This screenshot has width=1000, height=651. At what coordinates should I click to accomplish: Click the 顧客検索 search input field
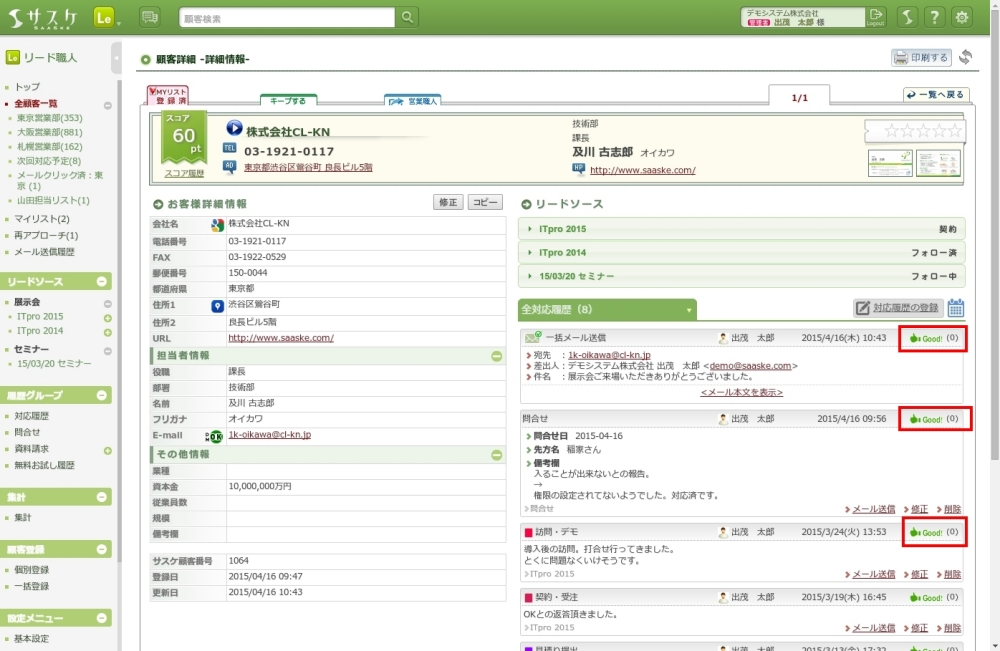287,18
